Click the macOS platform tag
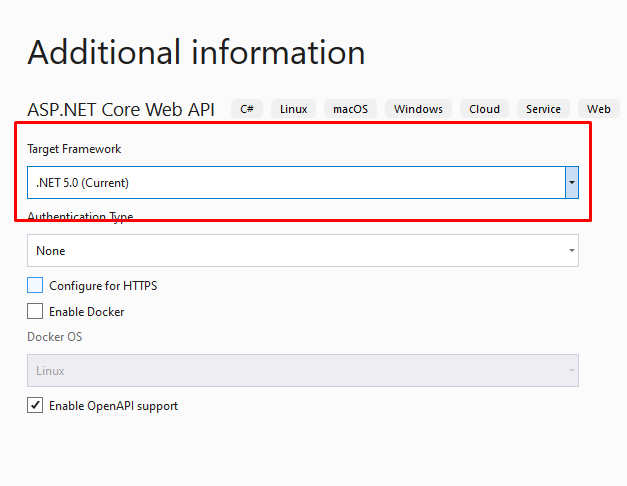Screen dimensions: 627x486 point(350,109)
